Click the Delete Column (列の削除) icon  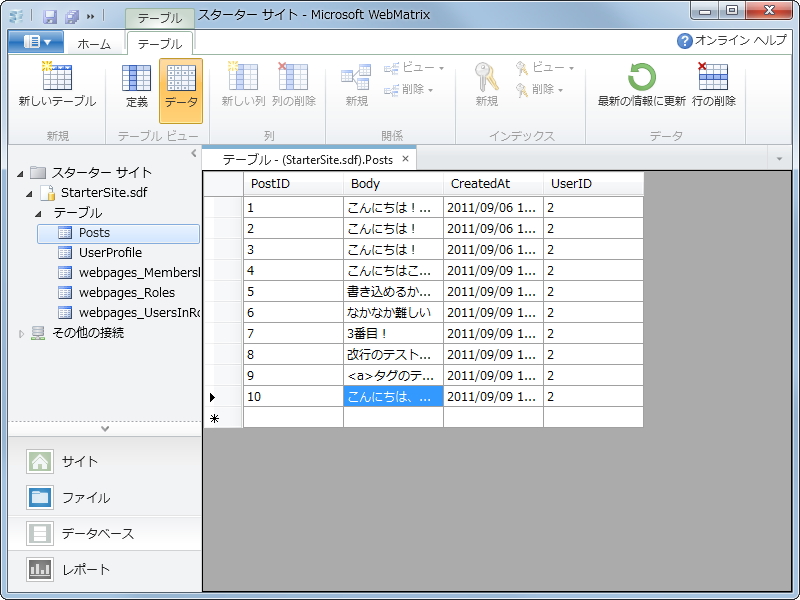293,77
